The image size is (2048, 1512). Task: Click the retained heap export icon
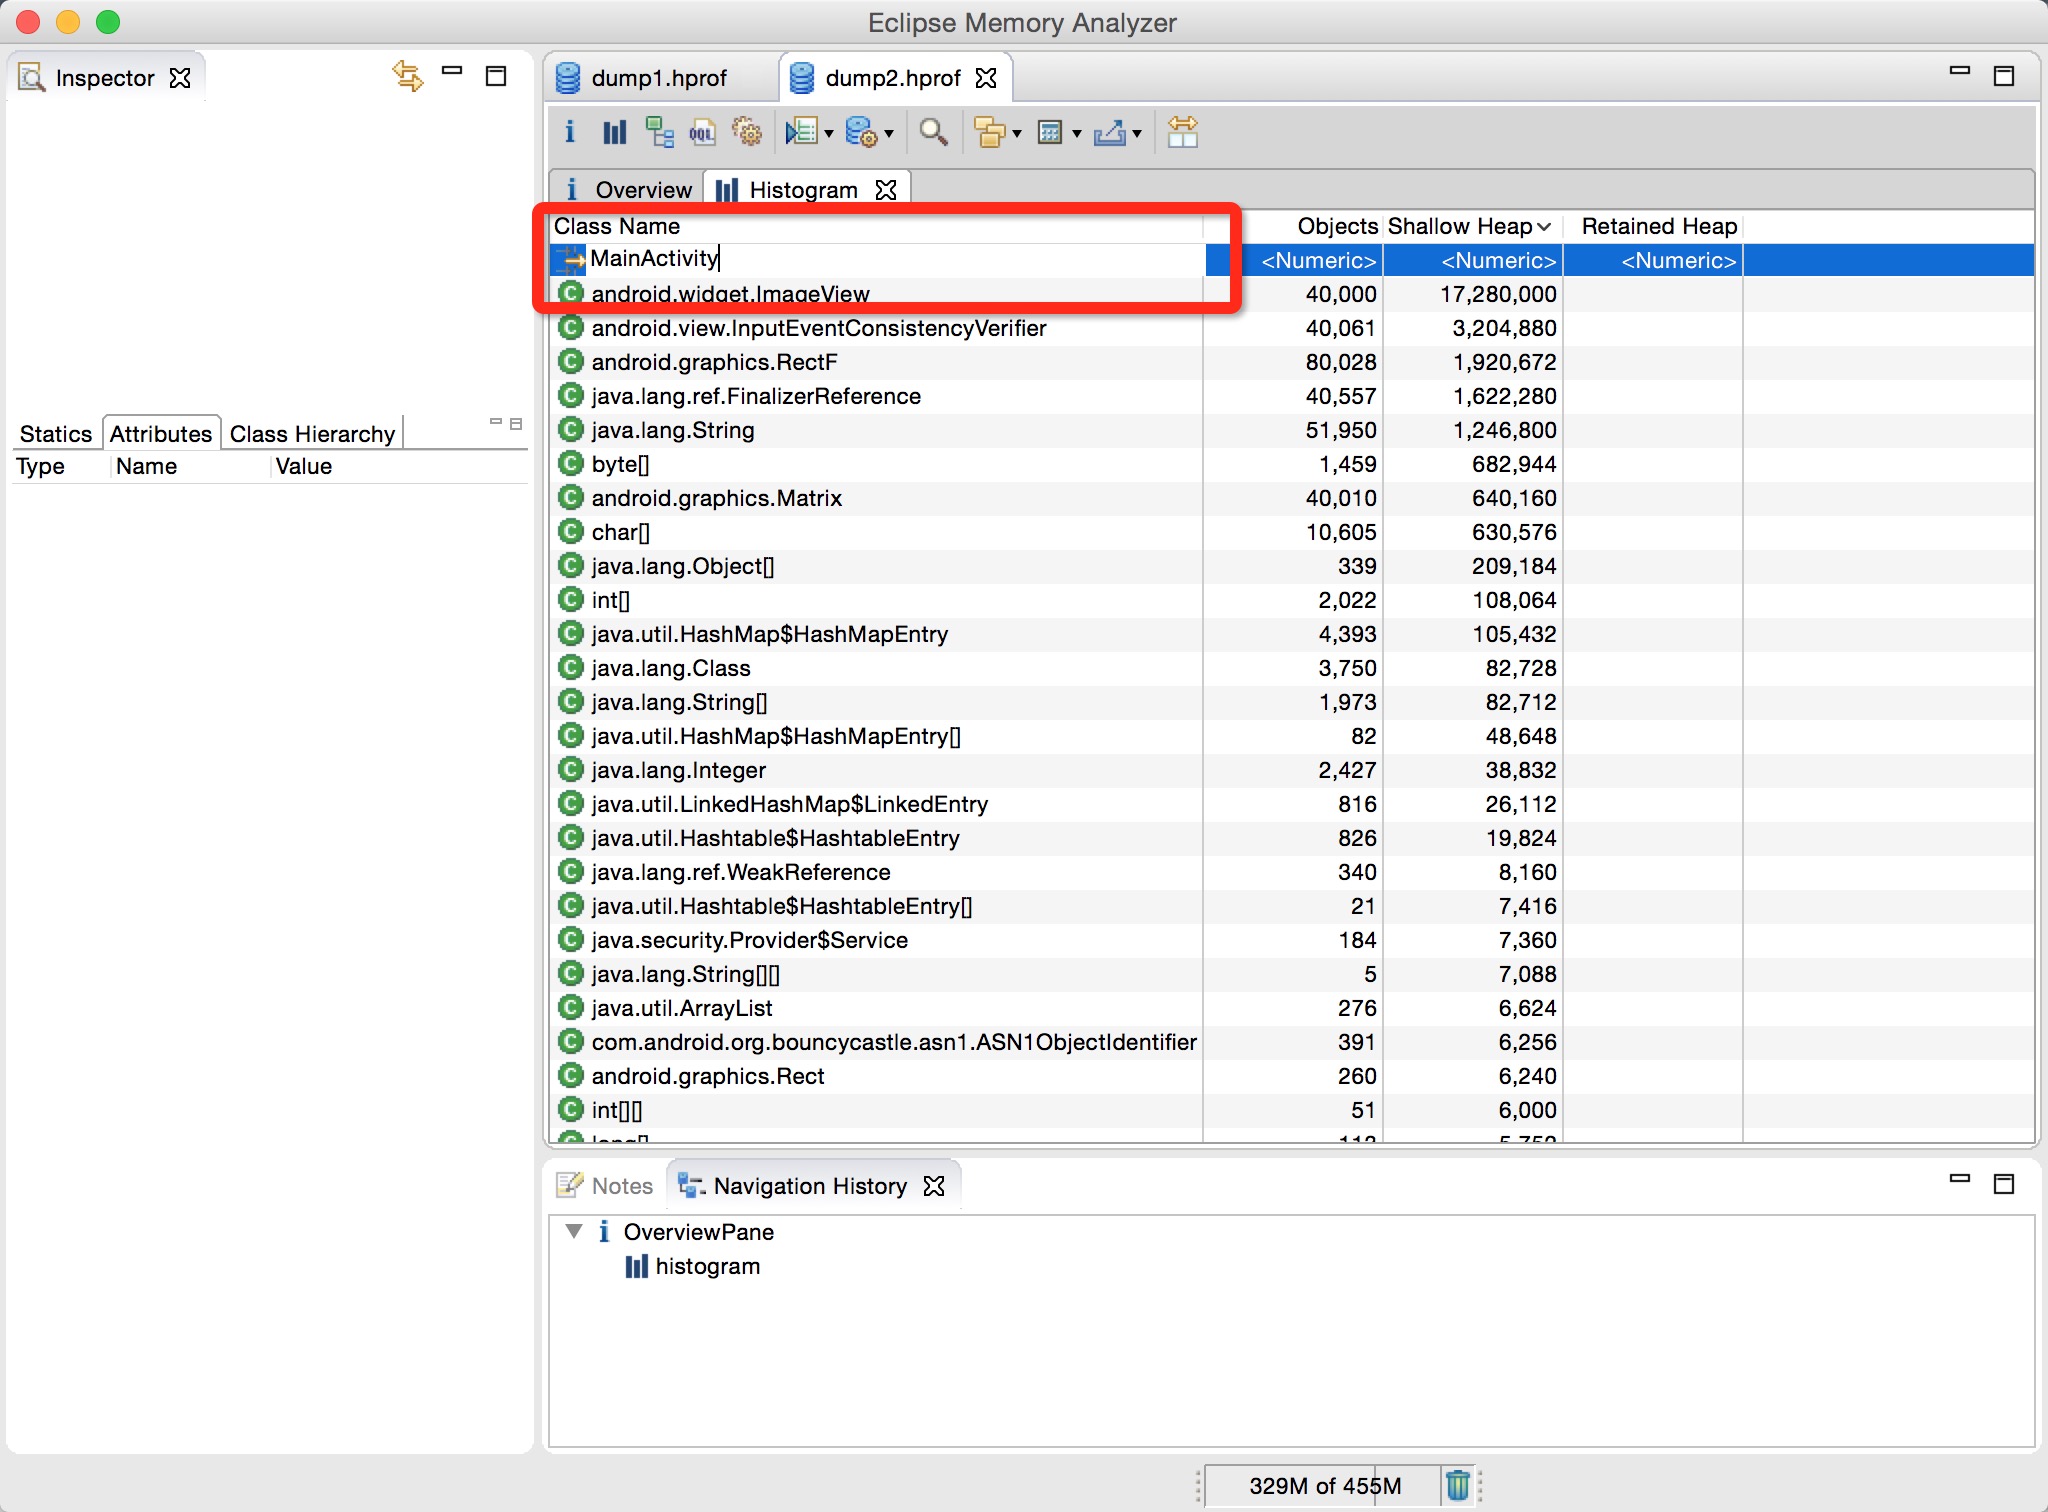(x=1113, y=130)
